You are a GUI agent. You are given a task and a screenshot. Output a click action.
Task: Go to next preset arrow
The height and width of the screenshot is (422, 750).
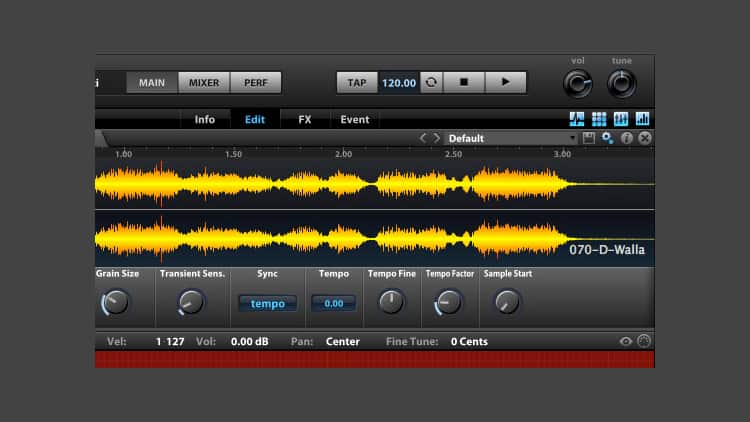tap(437, 138)
